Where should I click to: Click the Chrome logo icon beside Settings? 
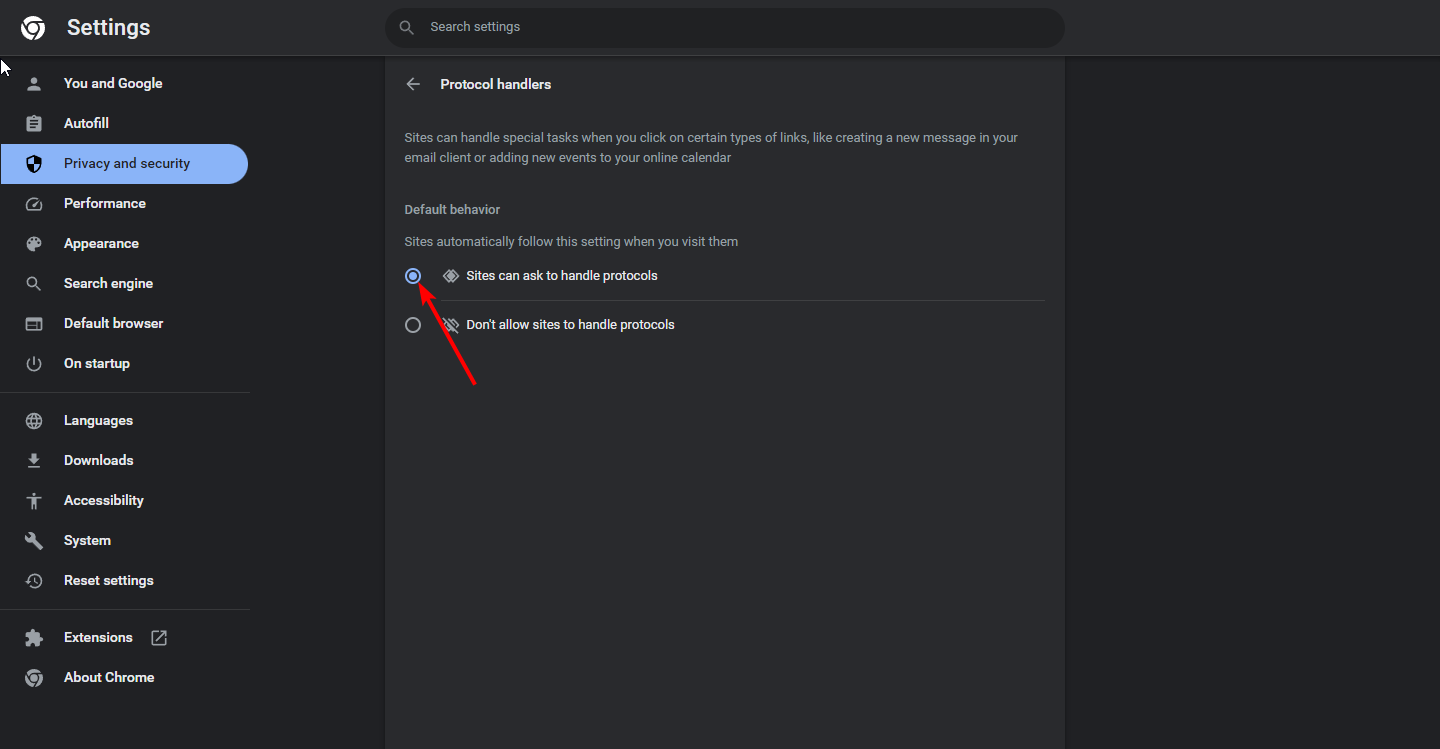coord(33,28)
